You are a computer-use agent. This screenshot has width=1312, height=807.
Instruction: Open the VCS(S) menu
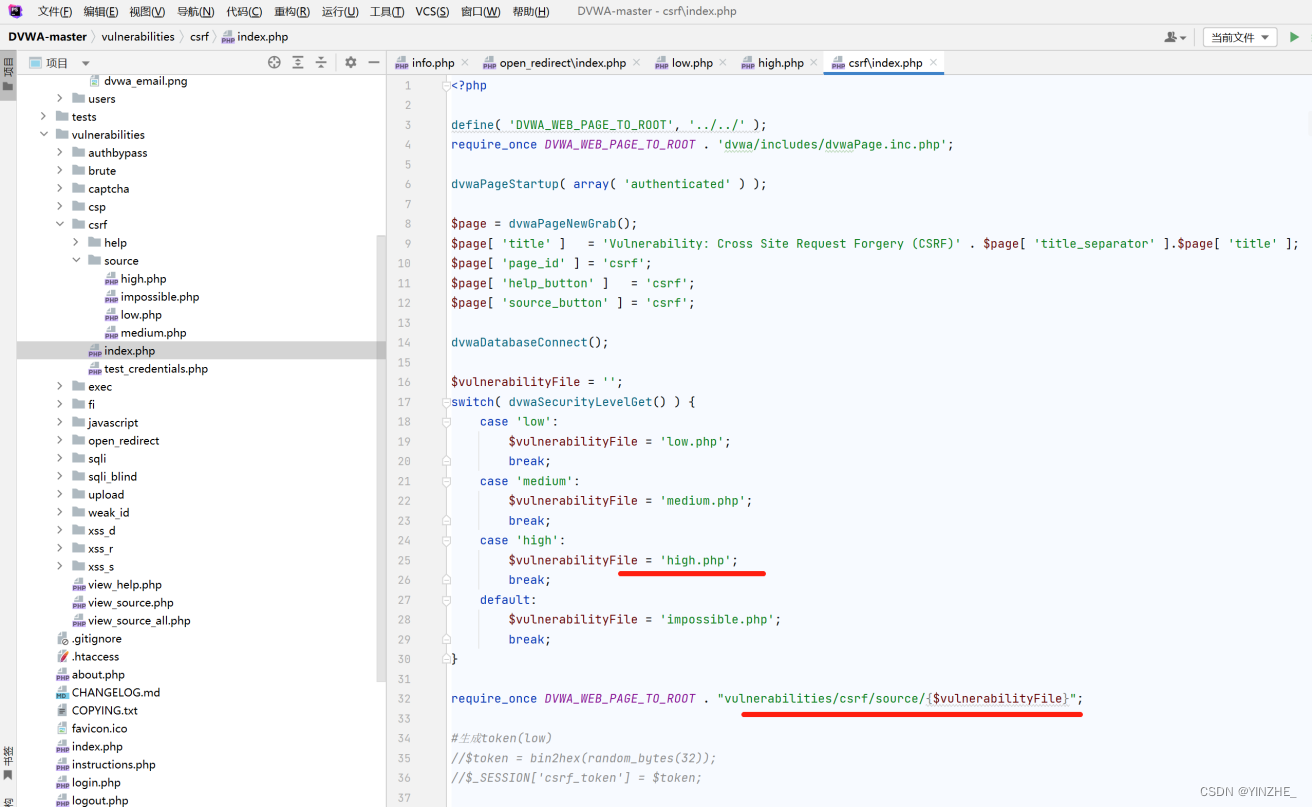point(432,12)
